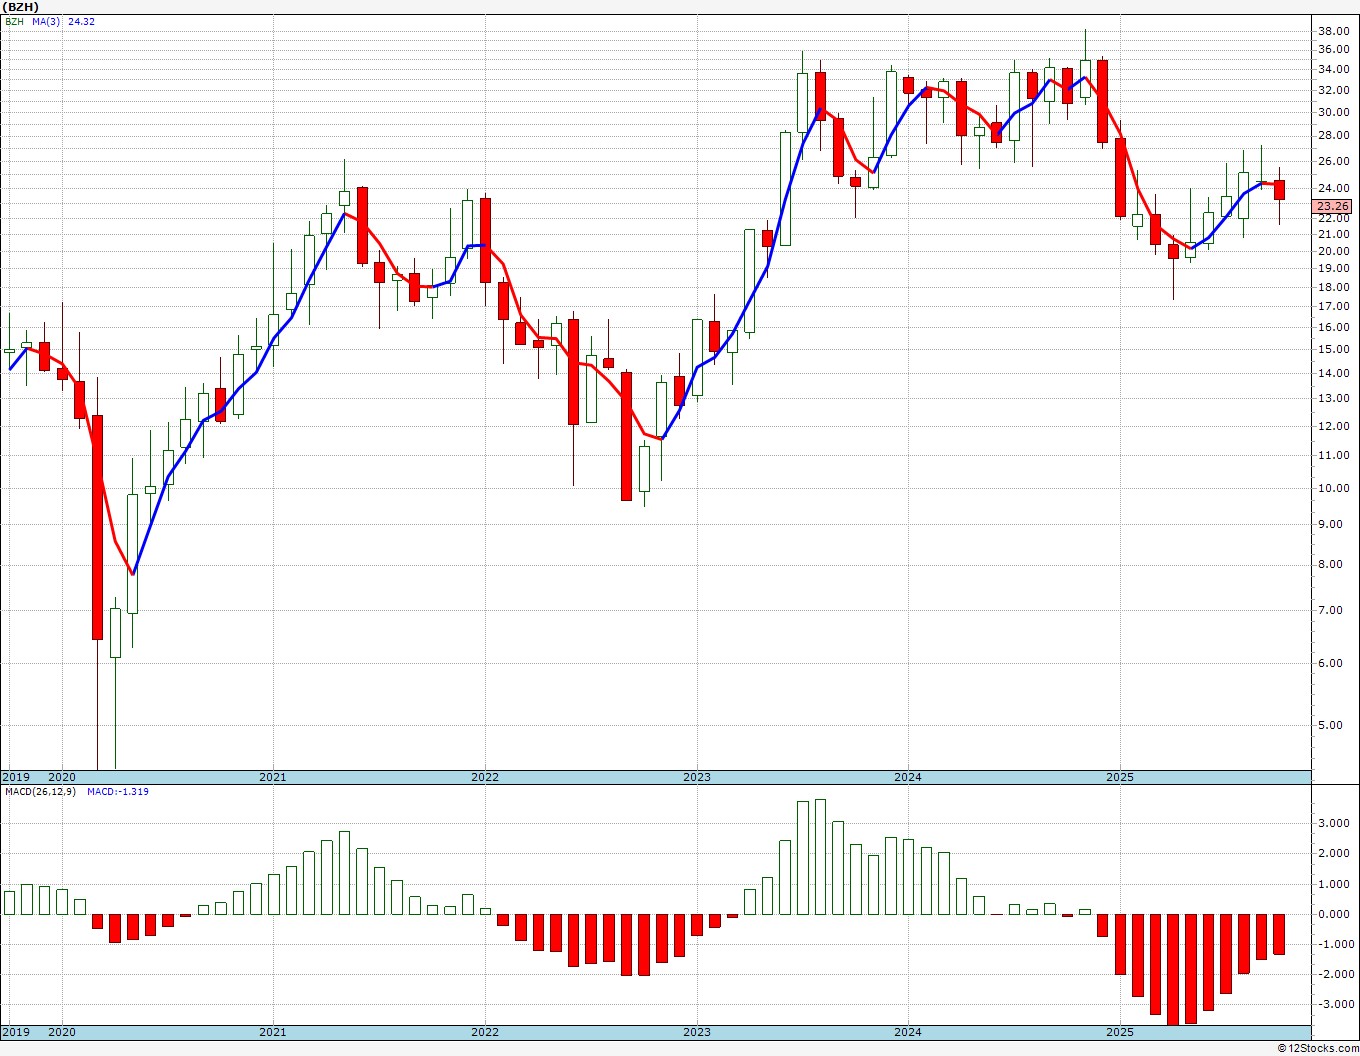The width and height of the screenshot is (1360, 1056).
Task: Select the BZH legend label
Action: coord(15,21)
